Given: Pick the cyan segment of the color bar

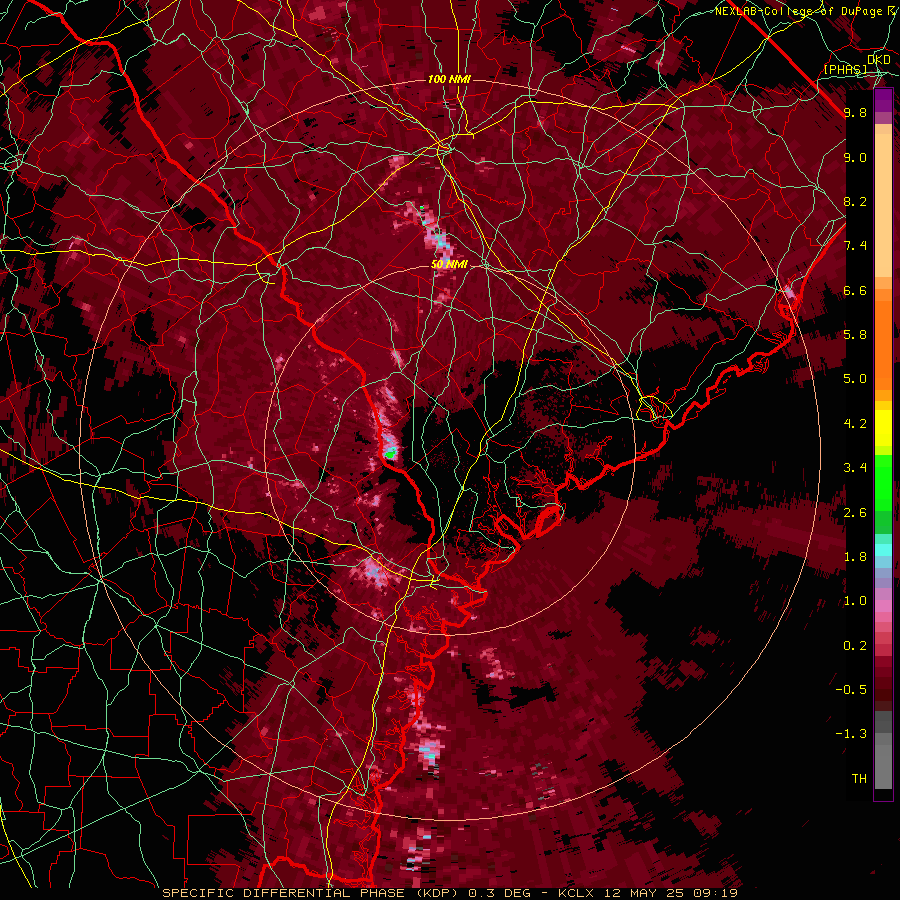Looking at the screenshot, I should coord(883,550).
